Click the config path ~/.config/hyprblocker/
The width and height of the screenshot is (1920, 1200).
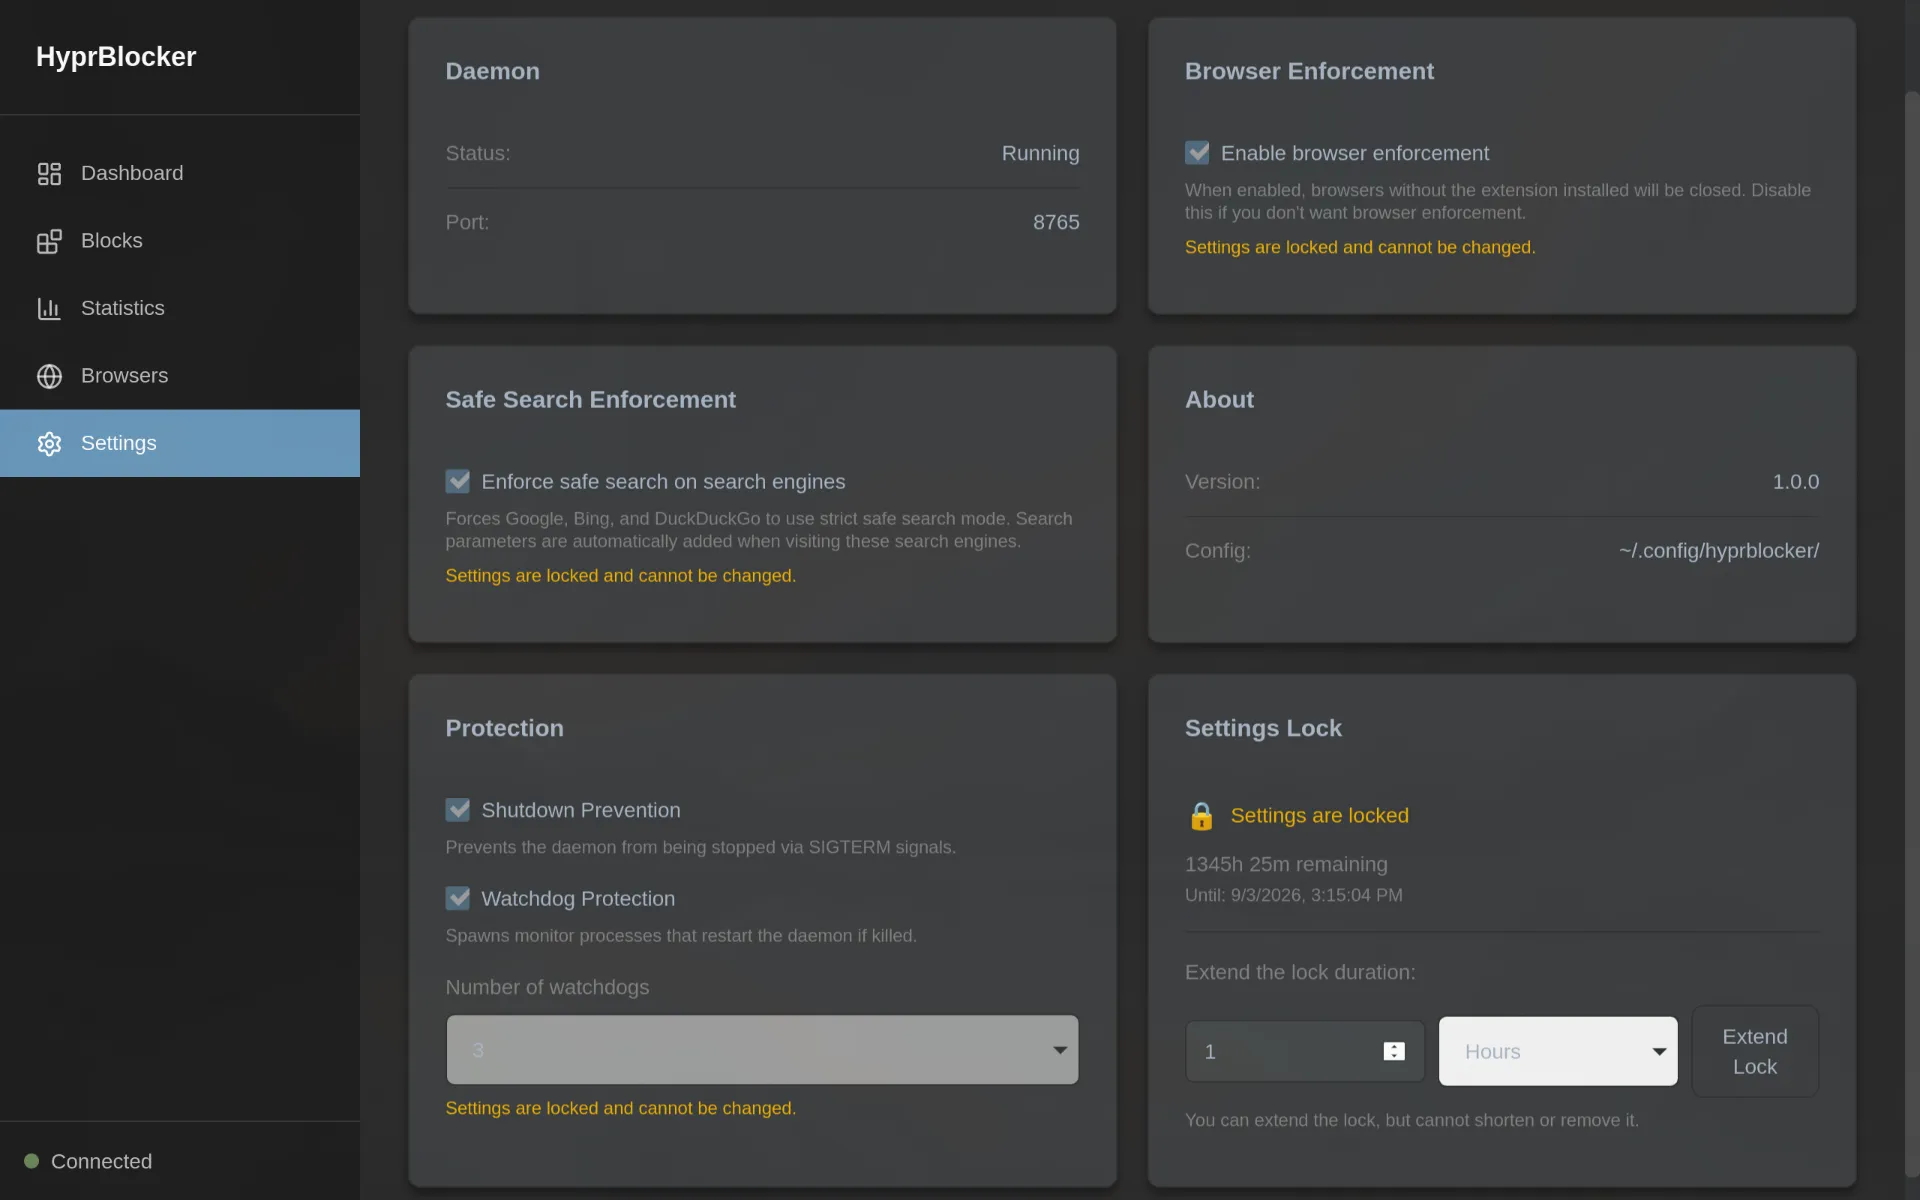pos(1719,550)
